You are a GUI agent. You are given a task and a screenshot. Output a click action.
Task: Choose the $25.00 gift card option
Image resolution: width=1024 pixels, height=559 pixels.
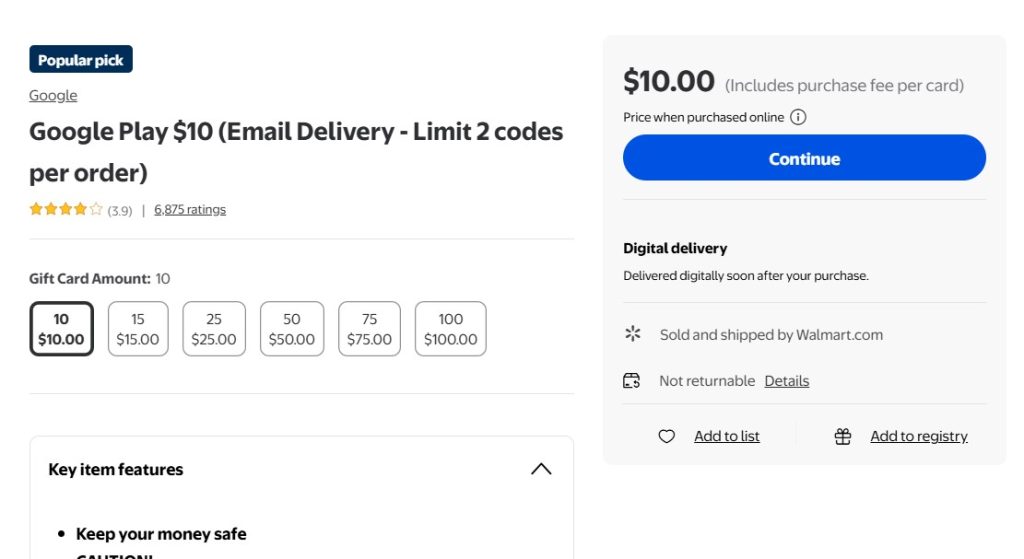coord(214,329)
